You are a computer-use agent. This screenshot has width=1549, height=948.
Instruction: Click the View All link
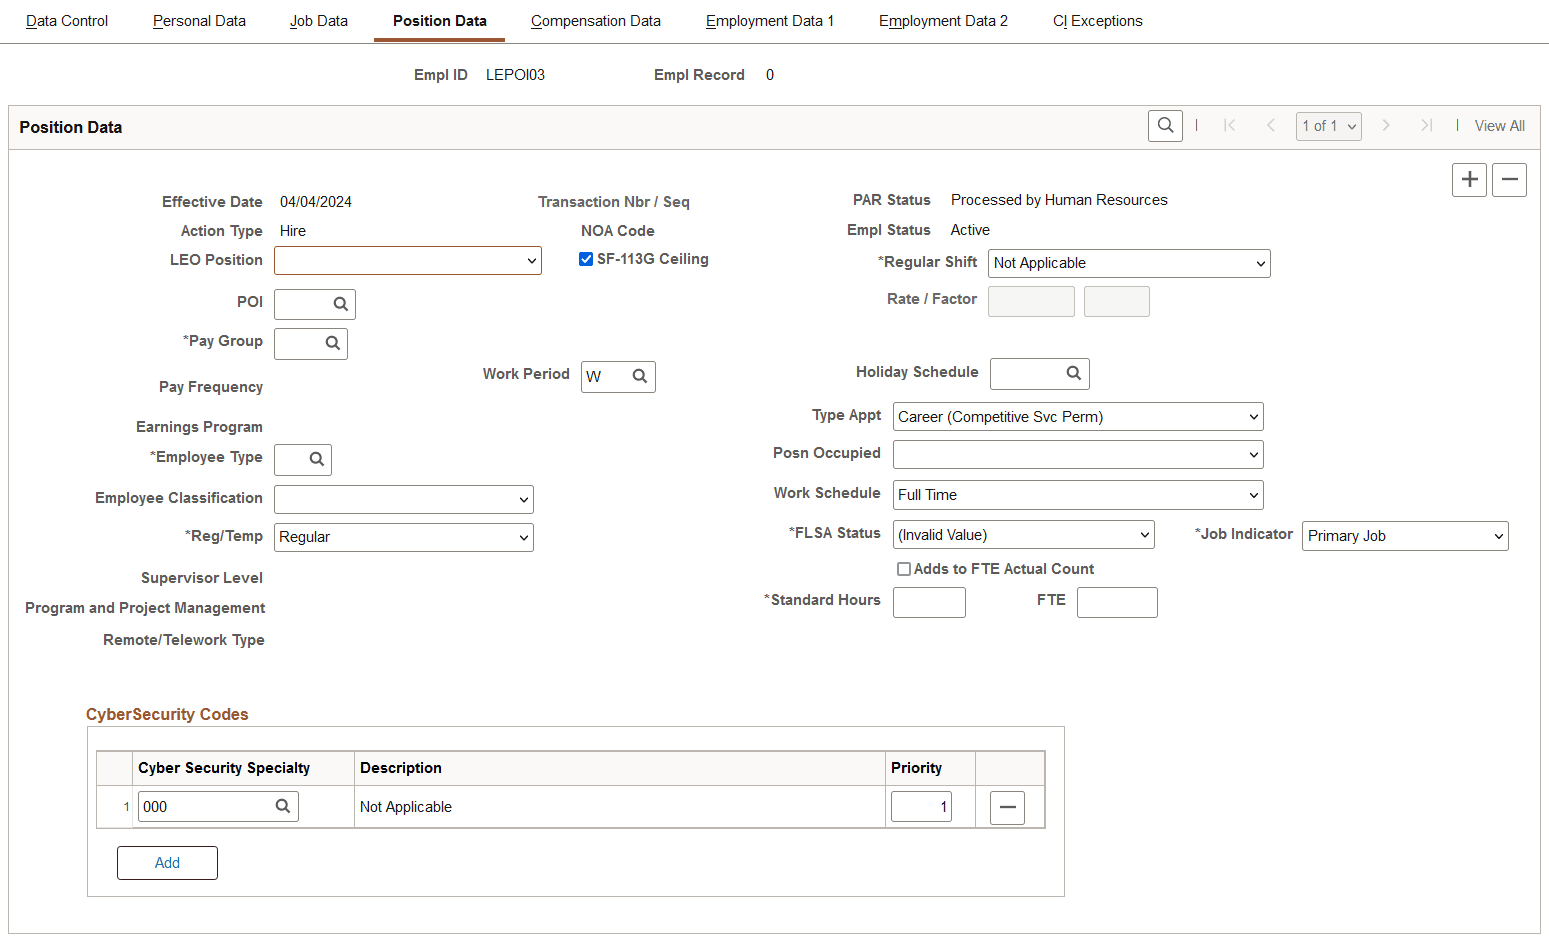[1498, 125]
